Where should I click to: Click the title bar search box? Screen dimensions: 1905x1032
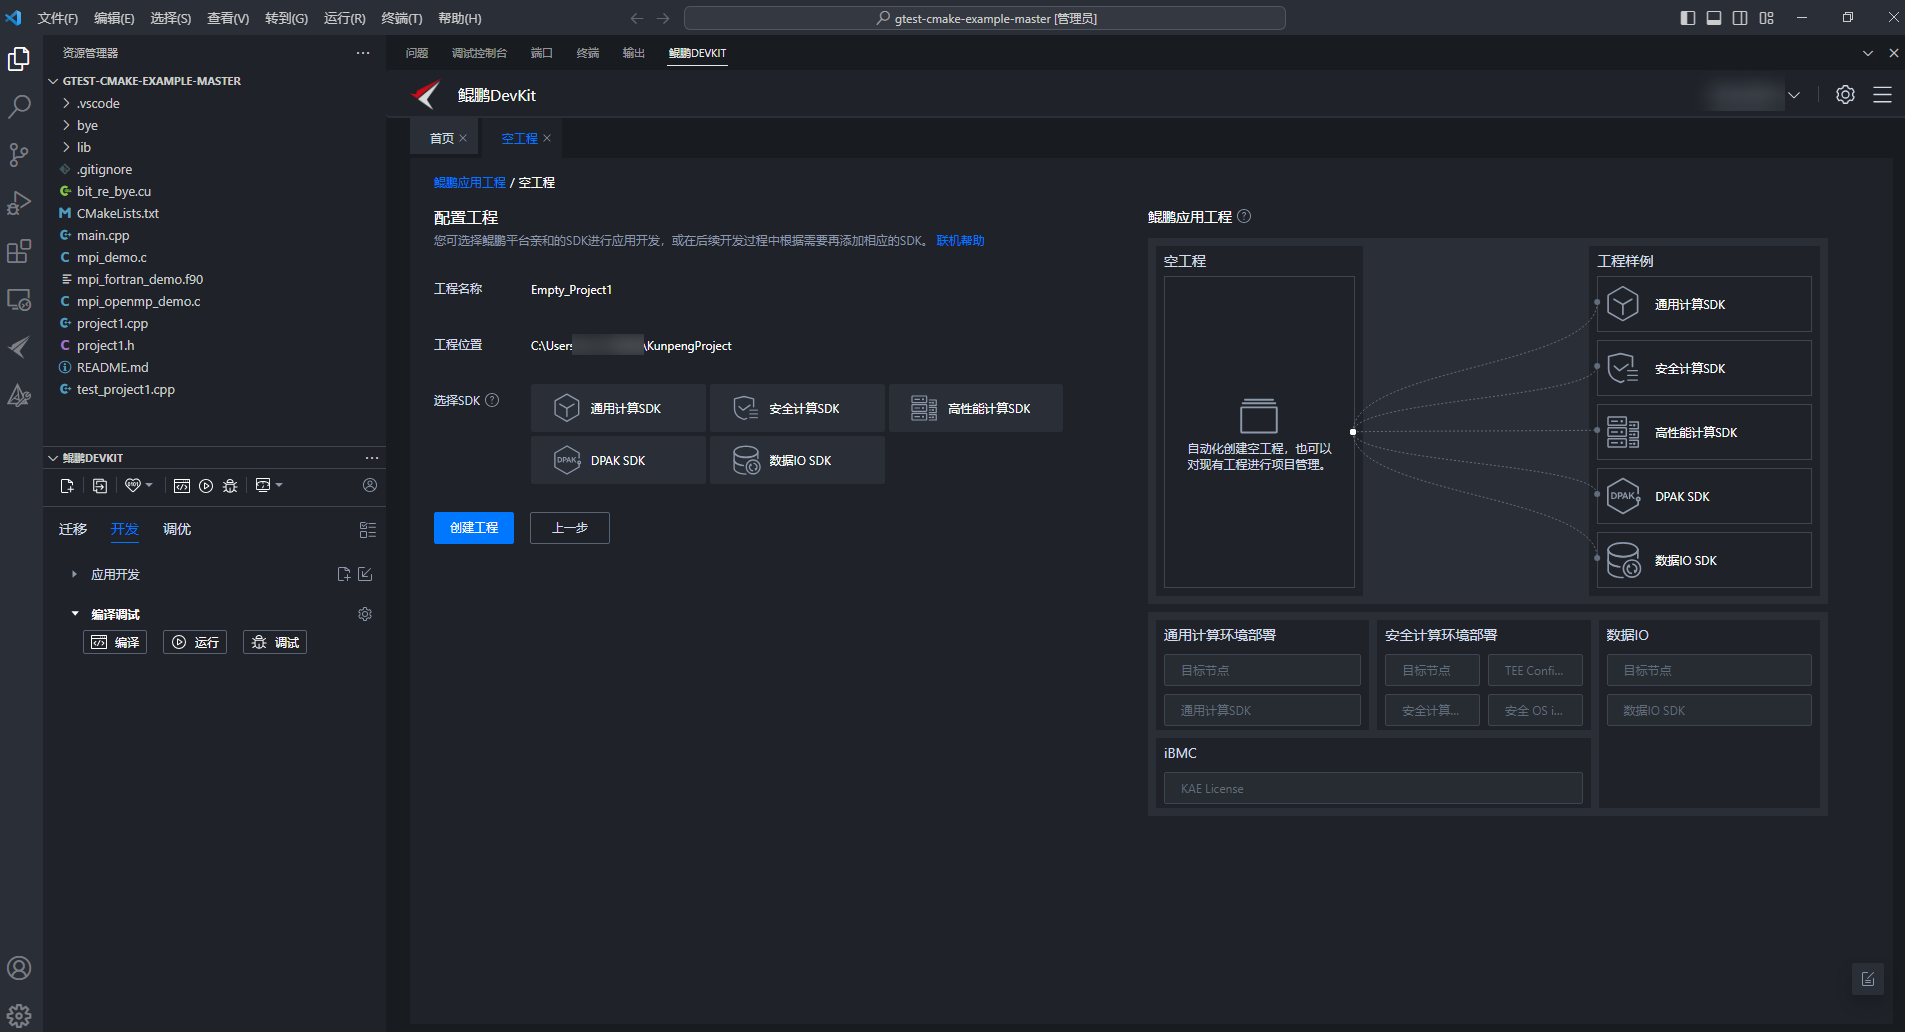pos(985,18)
